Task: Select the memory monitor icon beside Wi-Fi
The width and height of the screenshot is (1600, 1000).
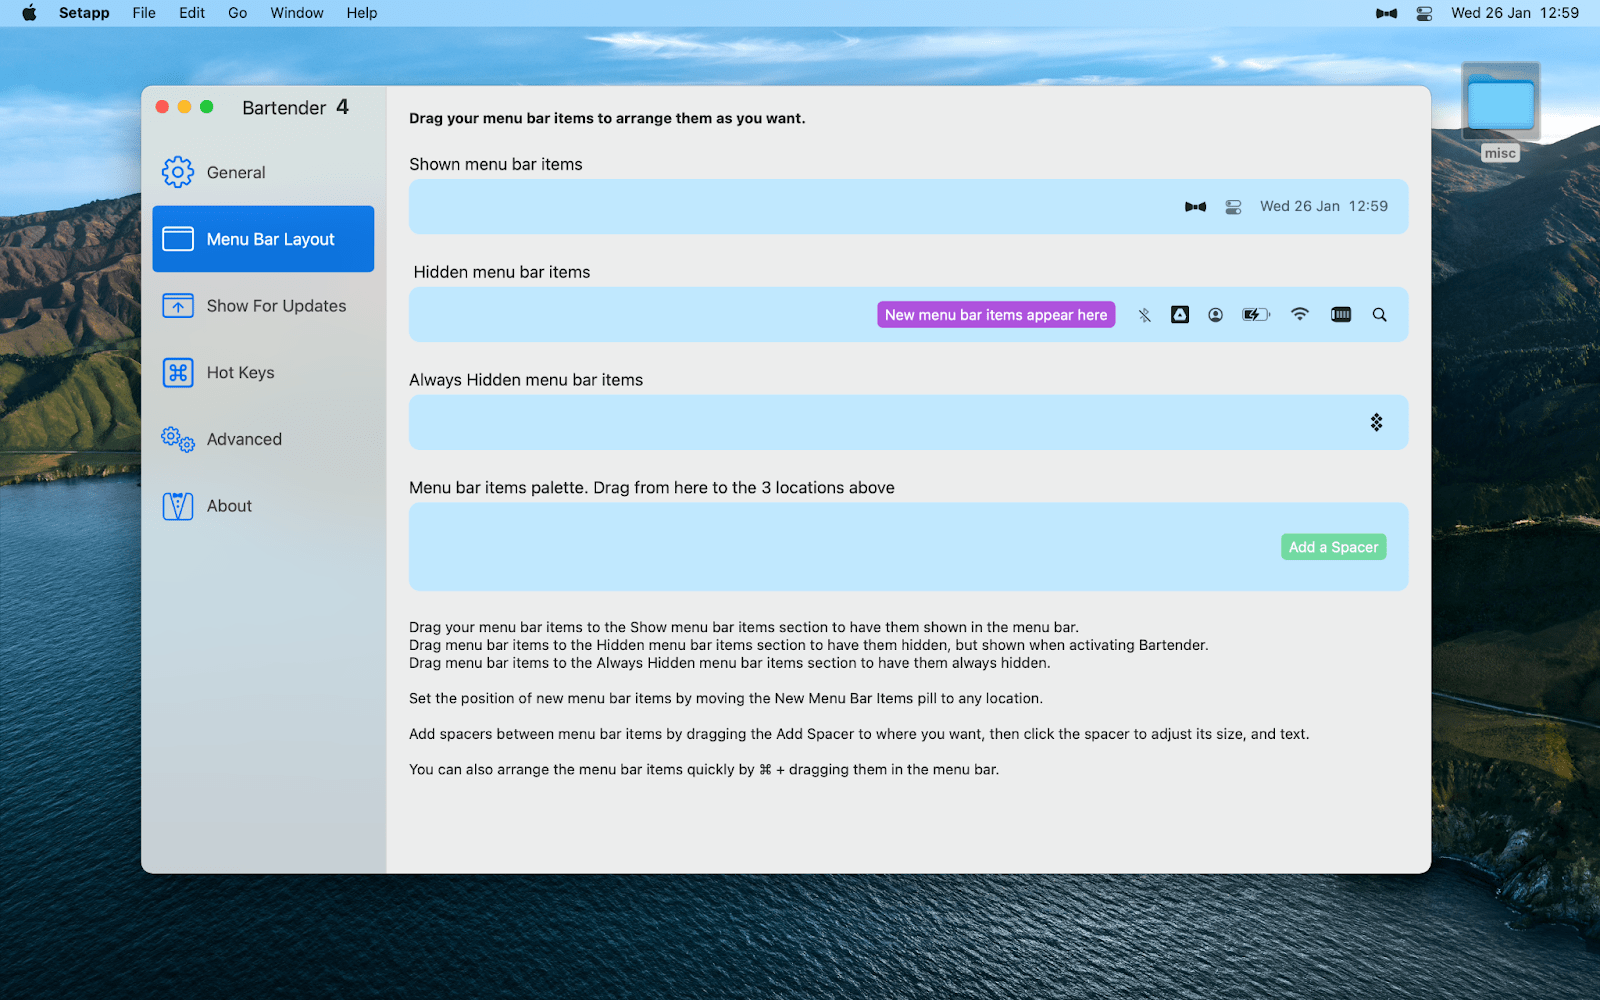Action: (x=1341, y=315)
